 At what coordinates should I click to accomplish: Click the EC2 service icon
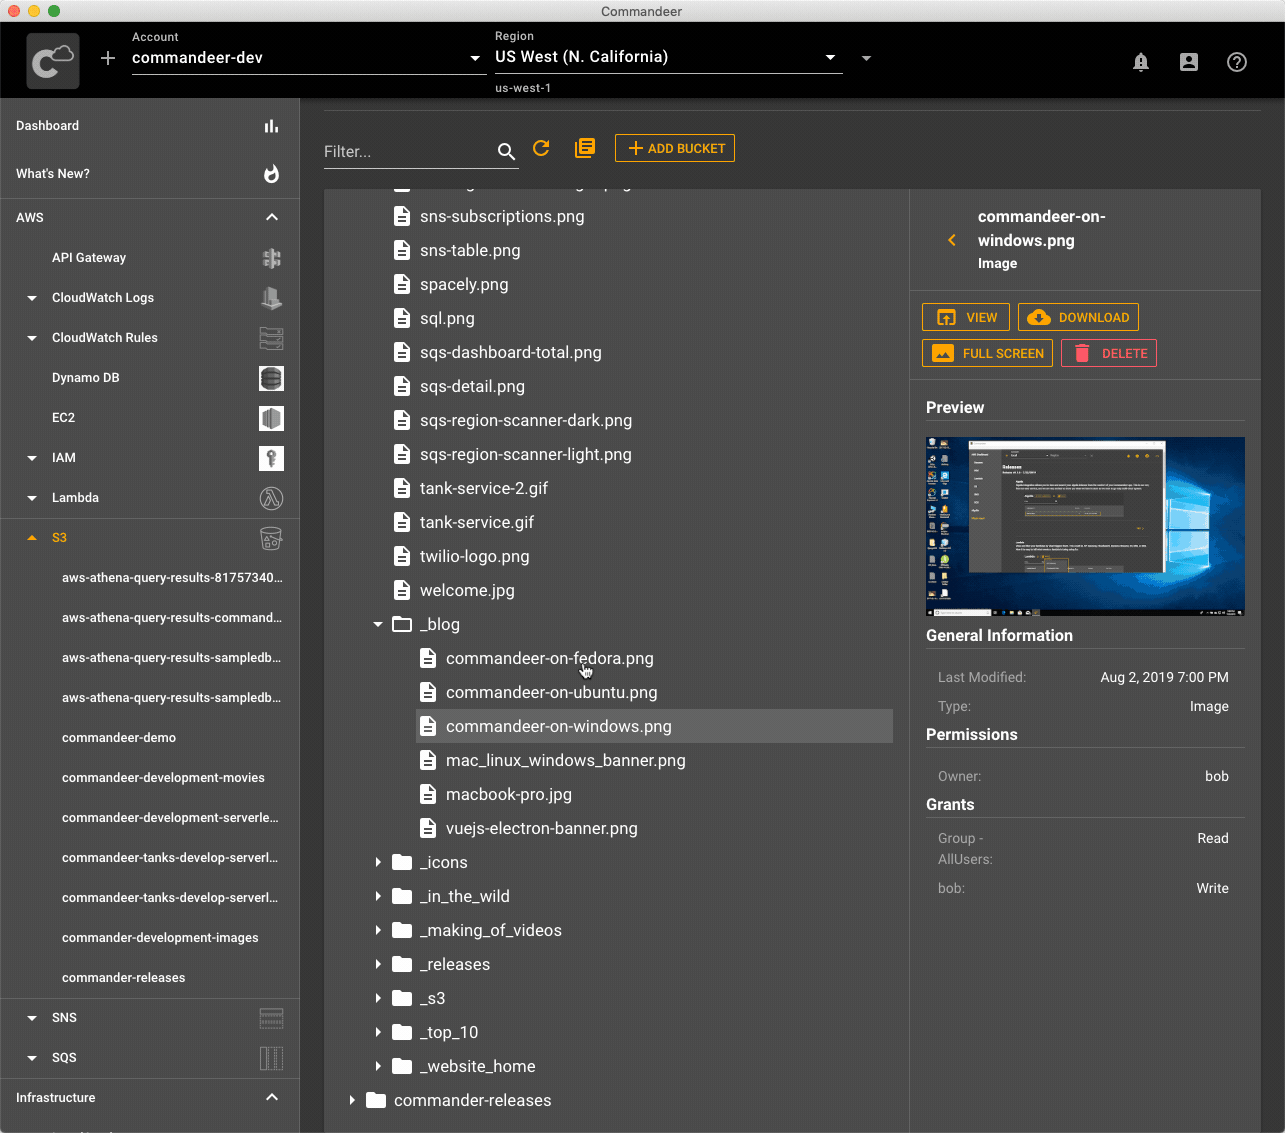coord(271,418)
